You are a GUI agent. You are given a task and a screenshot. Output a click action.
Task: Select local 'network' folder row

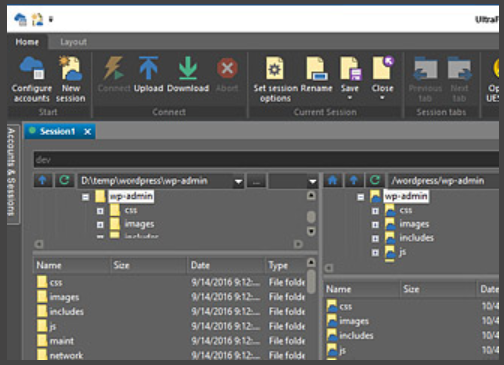[170, 355]
